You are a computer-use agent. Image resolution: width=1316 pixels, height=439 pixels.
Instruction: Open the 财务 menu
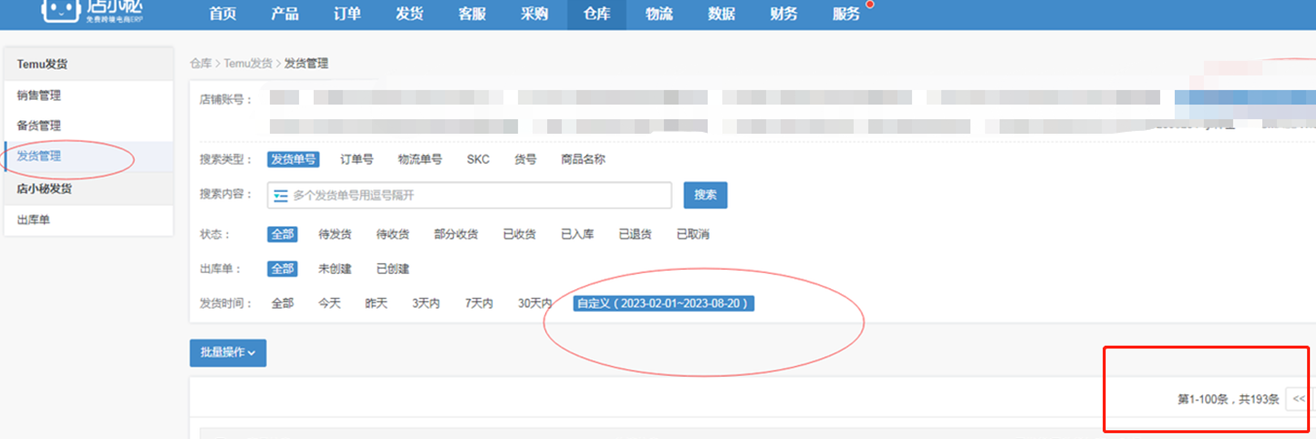784,14
